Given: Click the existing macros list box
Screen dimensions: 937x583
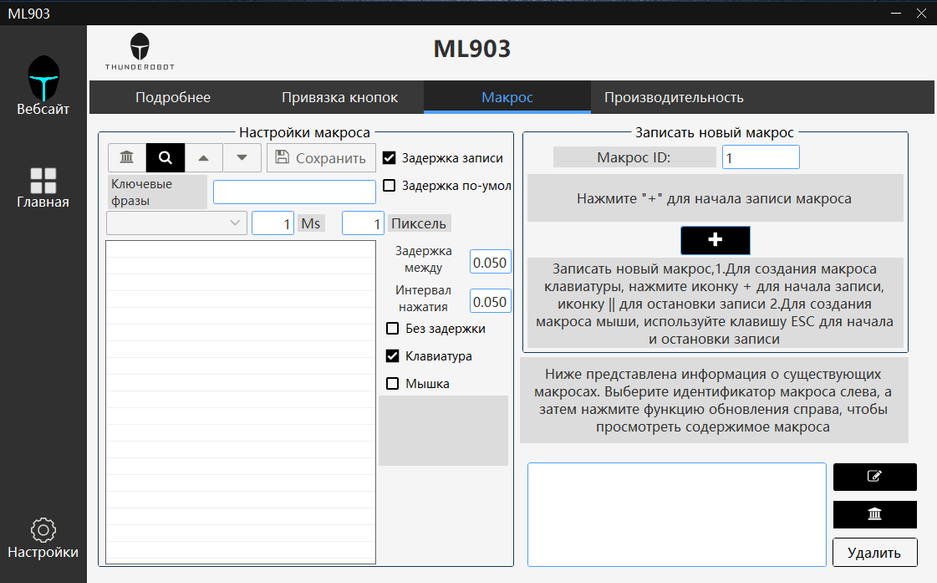Looking at the screenshot, I should [677, 514].
